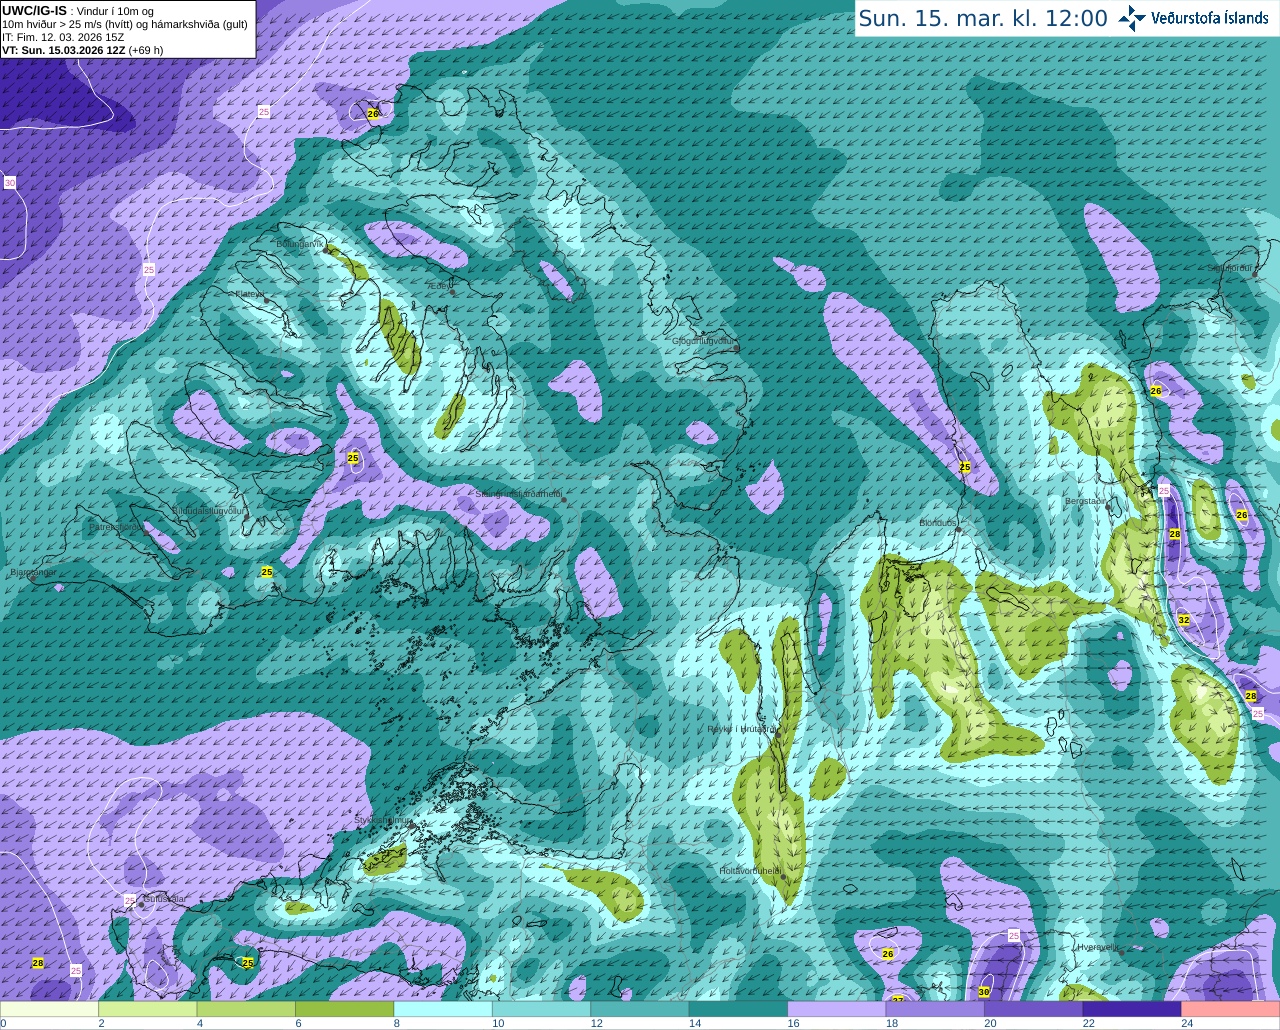The width and height of the screenshot is (1280, 1030).
Task: Click the yellow 26 gust marker left of Hveravellir
Action: (x=888, y=954)
